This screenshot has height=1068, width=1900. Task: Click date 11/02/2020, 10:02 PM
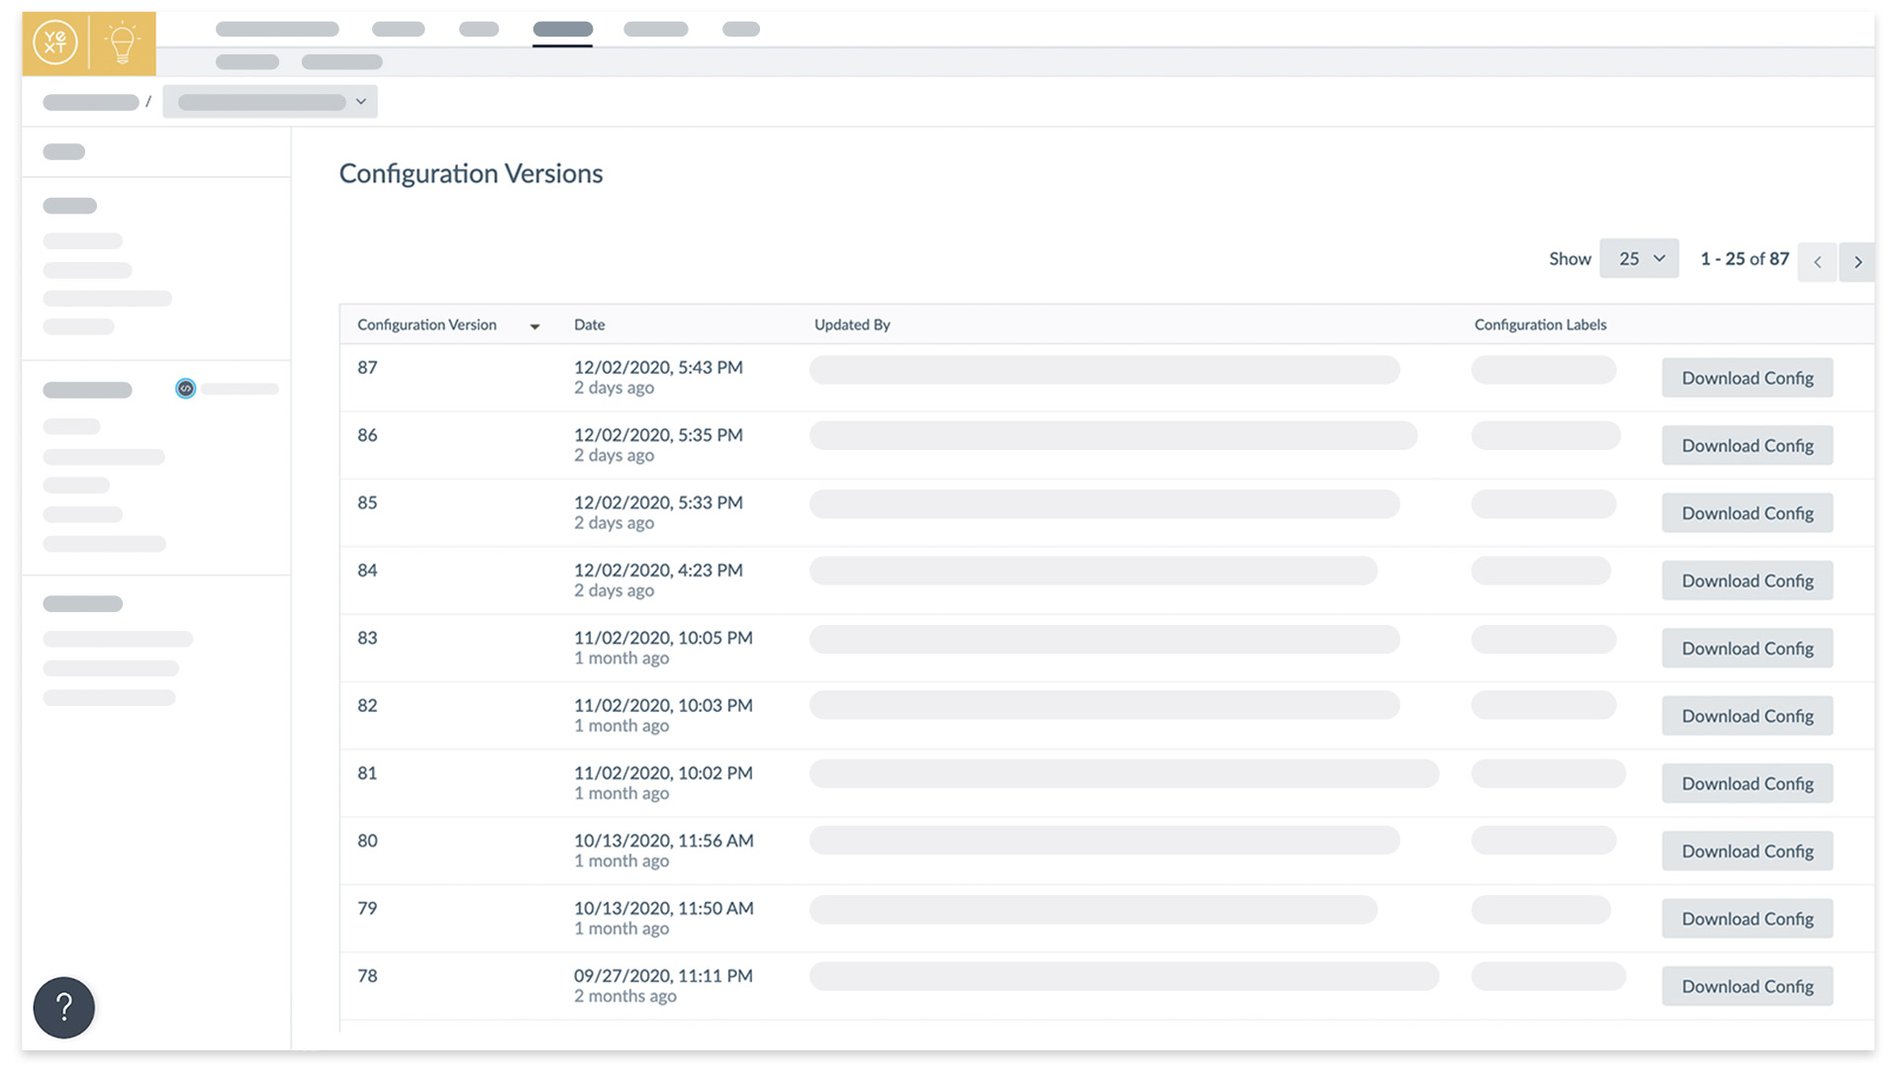[x=663, y=773]
